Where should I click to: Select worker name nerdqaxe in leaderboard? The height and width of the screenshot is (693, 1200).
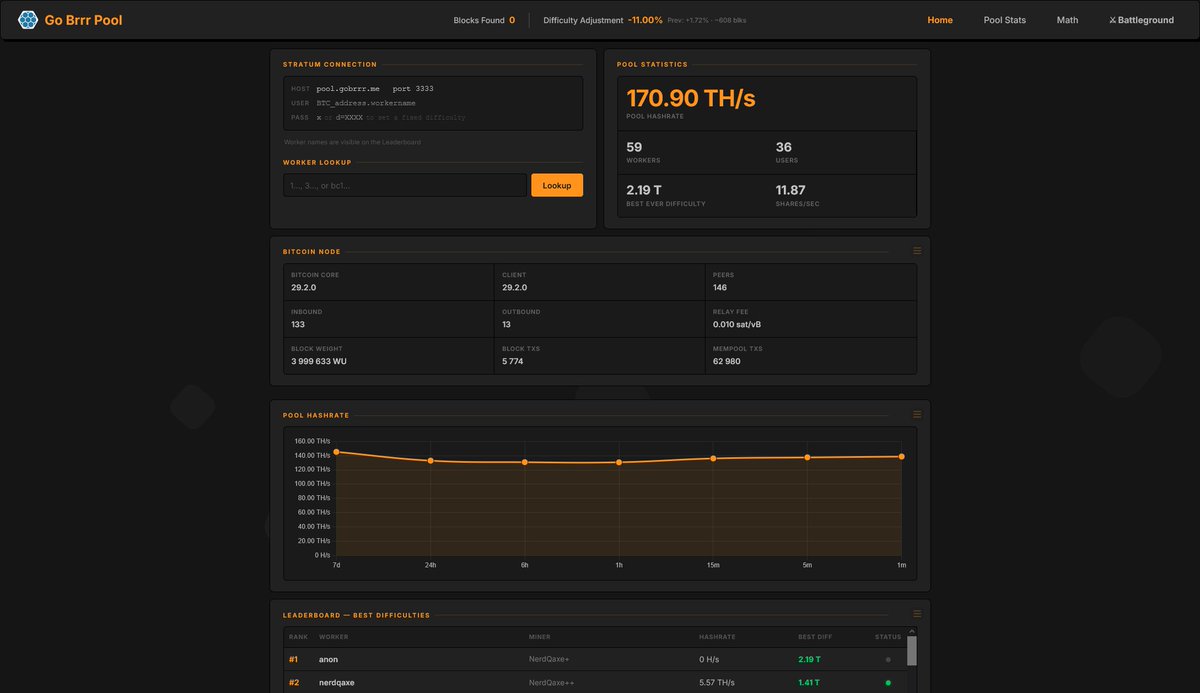(337, 683)
